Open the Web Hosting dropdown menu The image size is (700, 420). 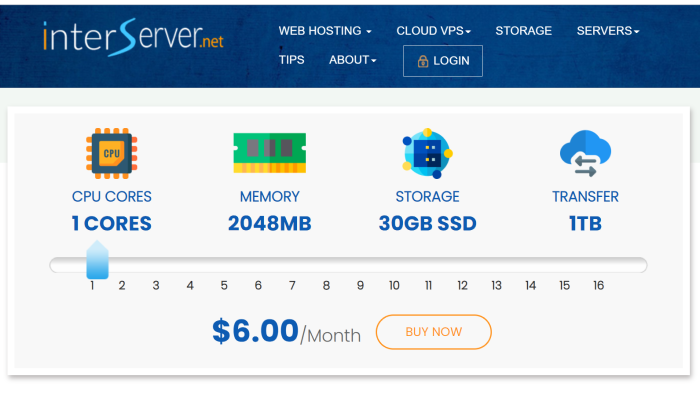tap(325, 31)
